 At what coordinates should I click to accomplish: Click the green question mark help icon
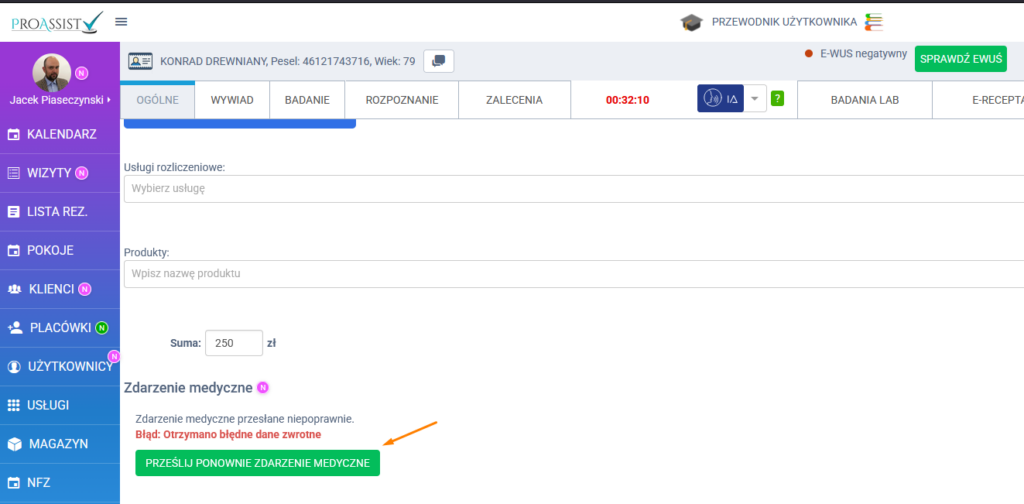[x=777, y=99]
